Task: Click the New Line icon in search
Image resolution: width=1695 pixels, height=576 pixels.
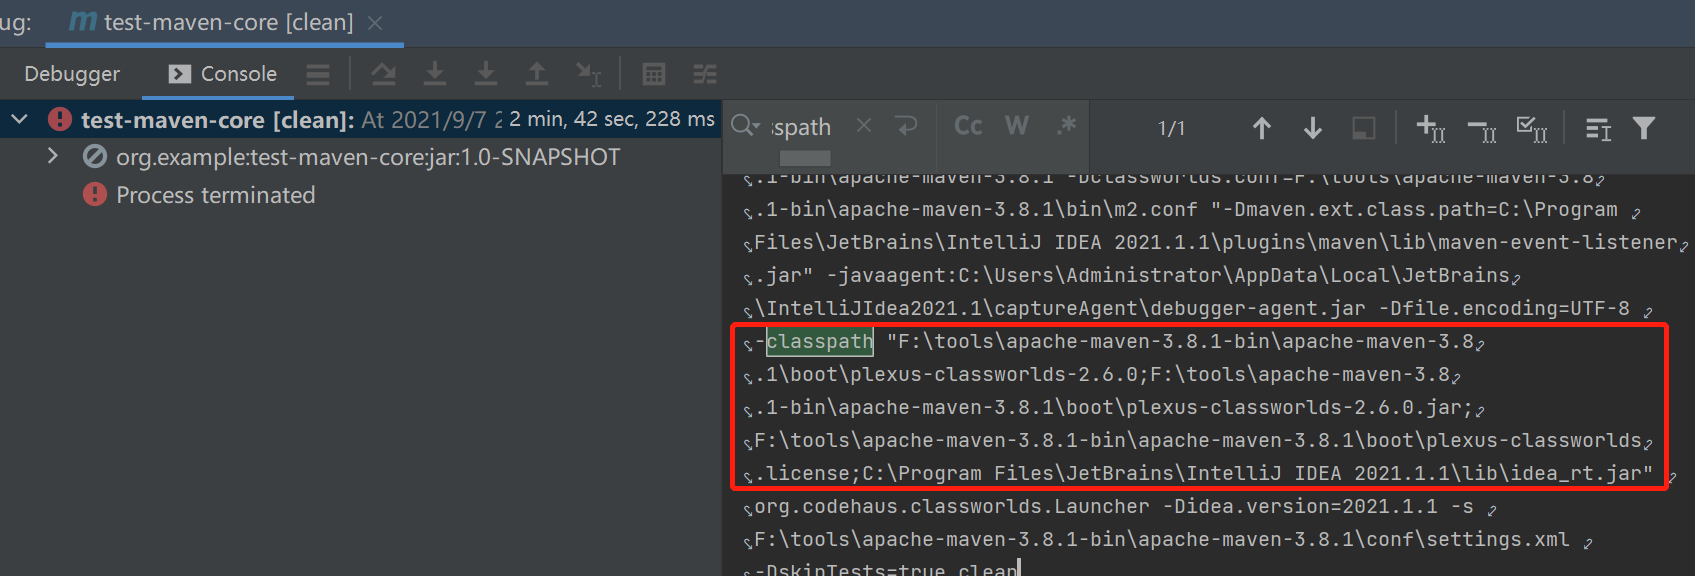Action: point(907,126)
